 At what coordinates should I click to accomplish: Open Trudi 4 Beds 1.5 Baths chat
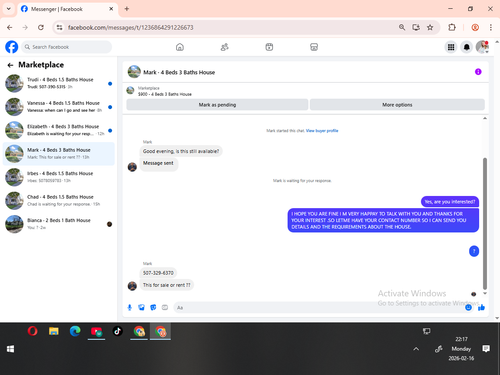(x=59, y=83)
